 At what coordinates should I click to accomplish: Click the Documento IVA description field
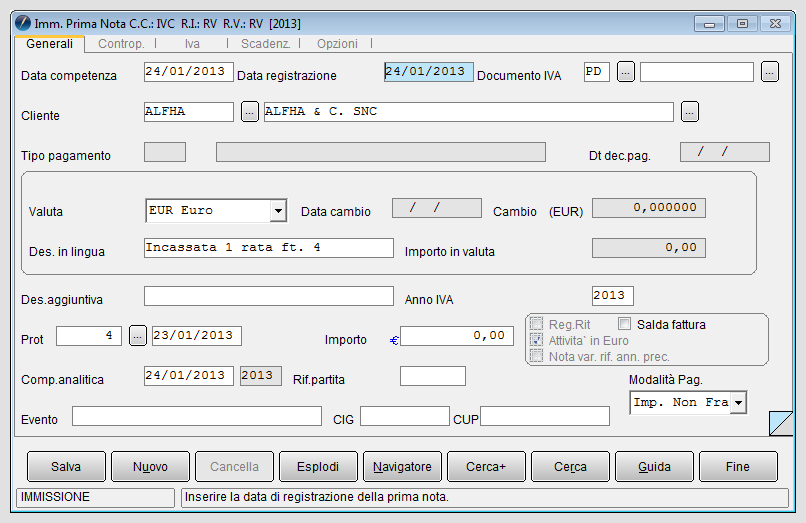click(x=697, y=72)
